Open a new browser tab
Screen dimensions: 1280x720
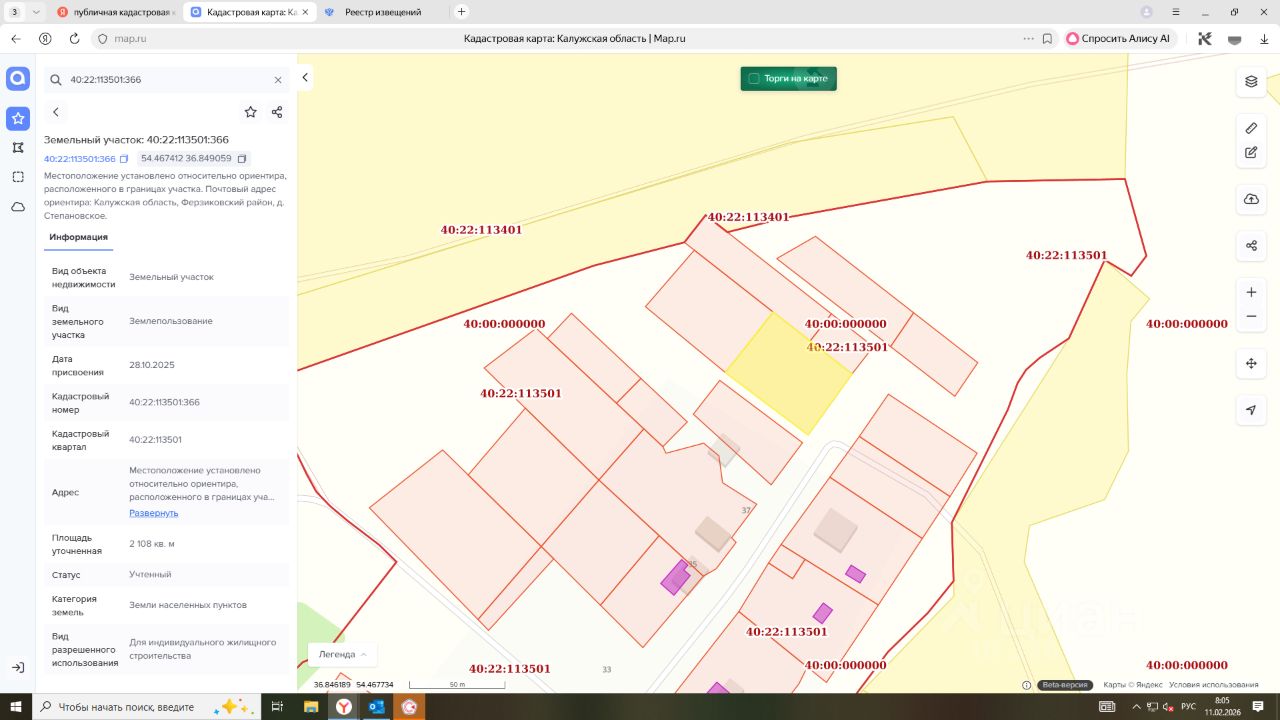point(461,12)
